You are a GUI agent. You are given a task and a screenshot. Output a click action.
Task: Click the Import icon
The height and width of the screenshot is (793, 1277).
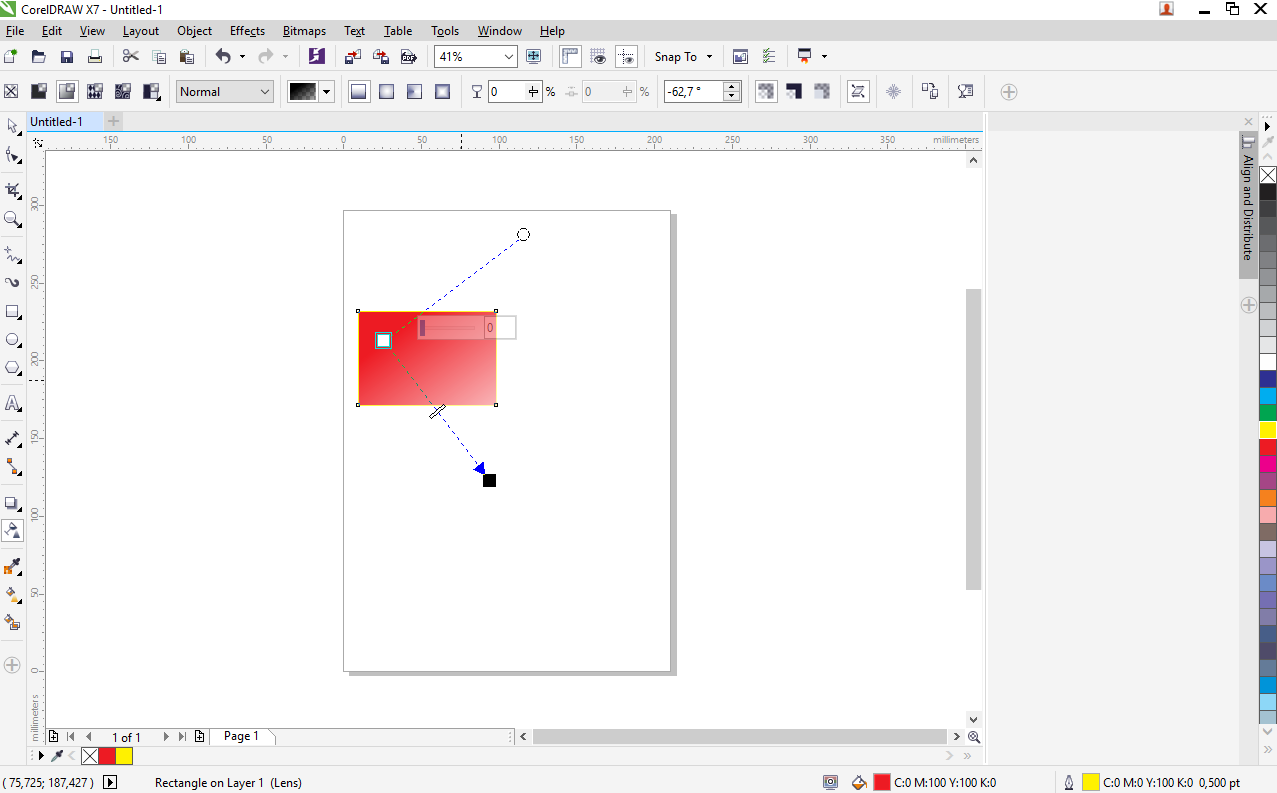353,57
